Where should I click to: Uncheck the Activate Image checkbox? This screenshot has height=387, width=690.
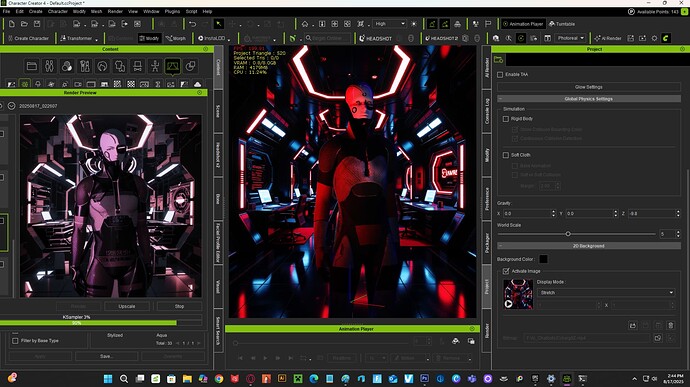tap(506, 271)
